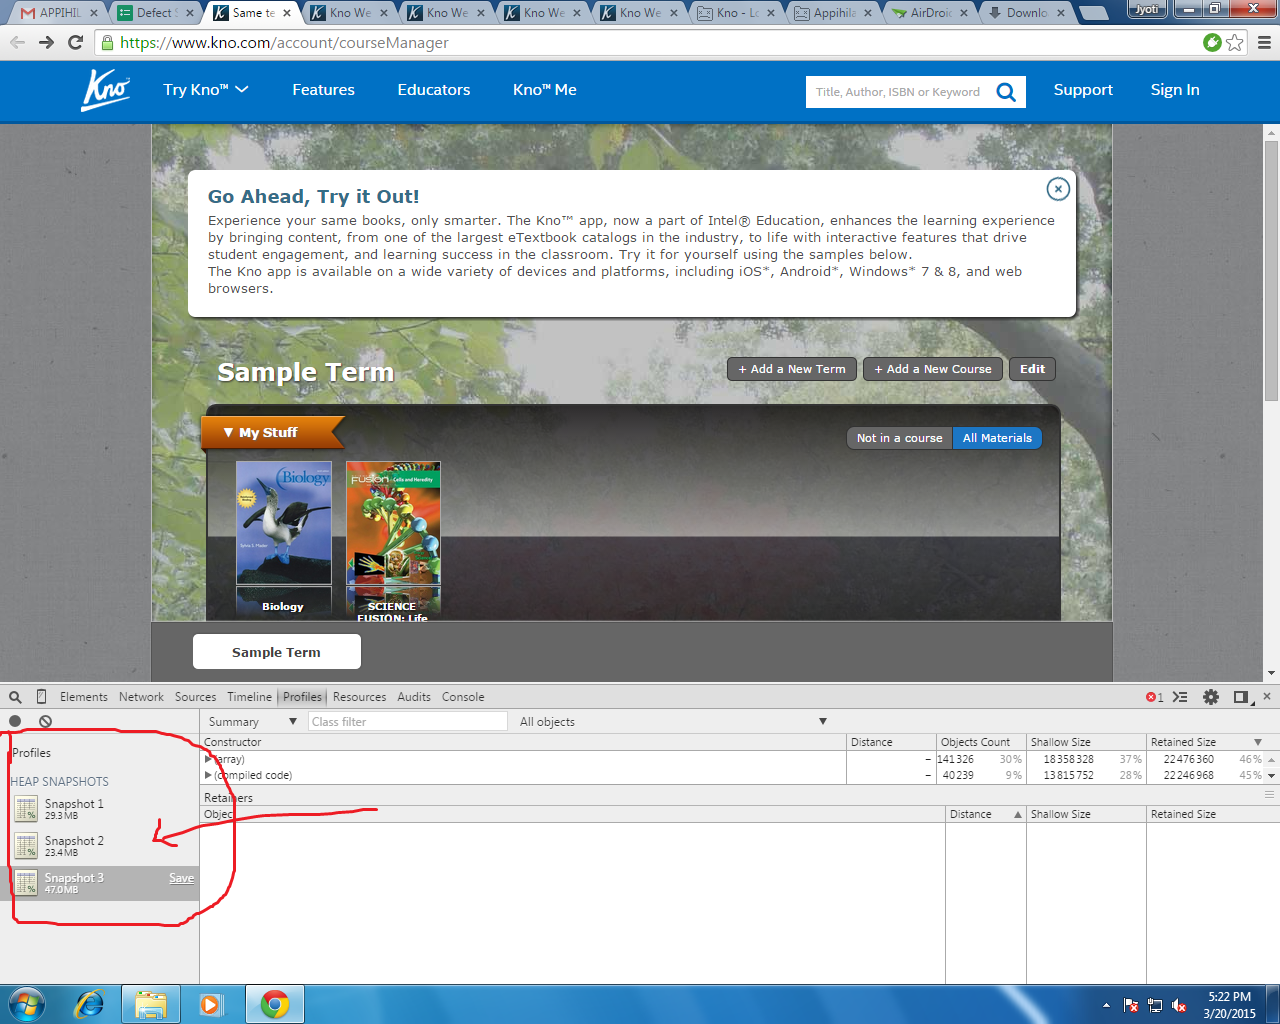Open File Explorer from taskbar
1280x1024 pixels.
point(151,1004)
